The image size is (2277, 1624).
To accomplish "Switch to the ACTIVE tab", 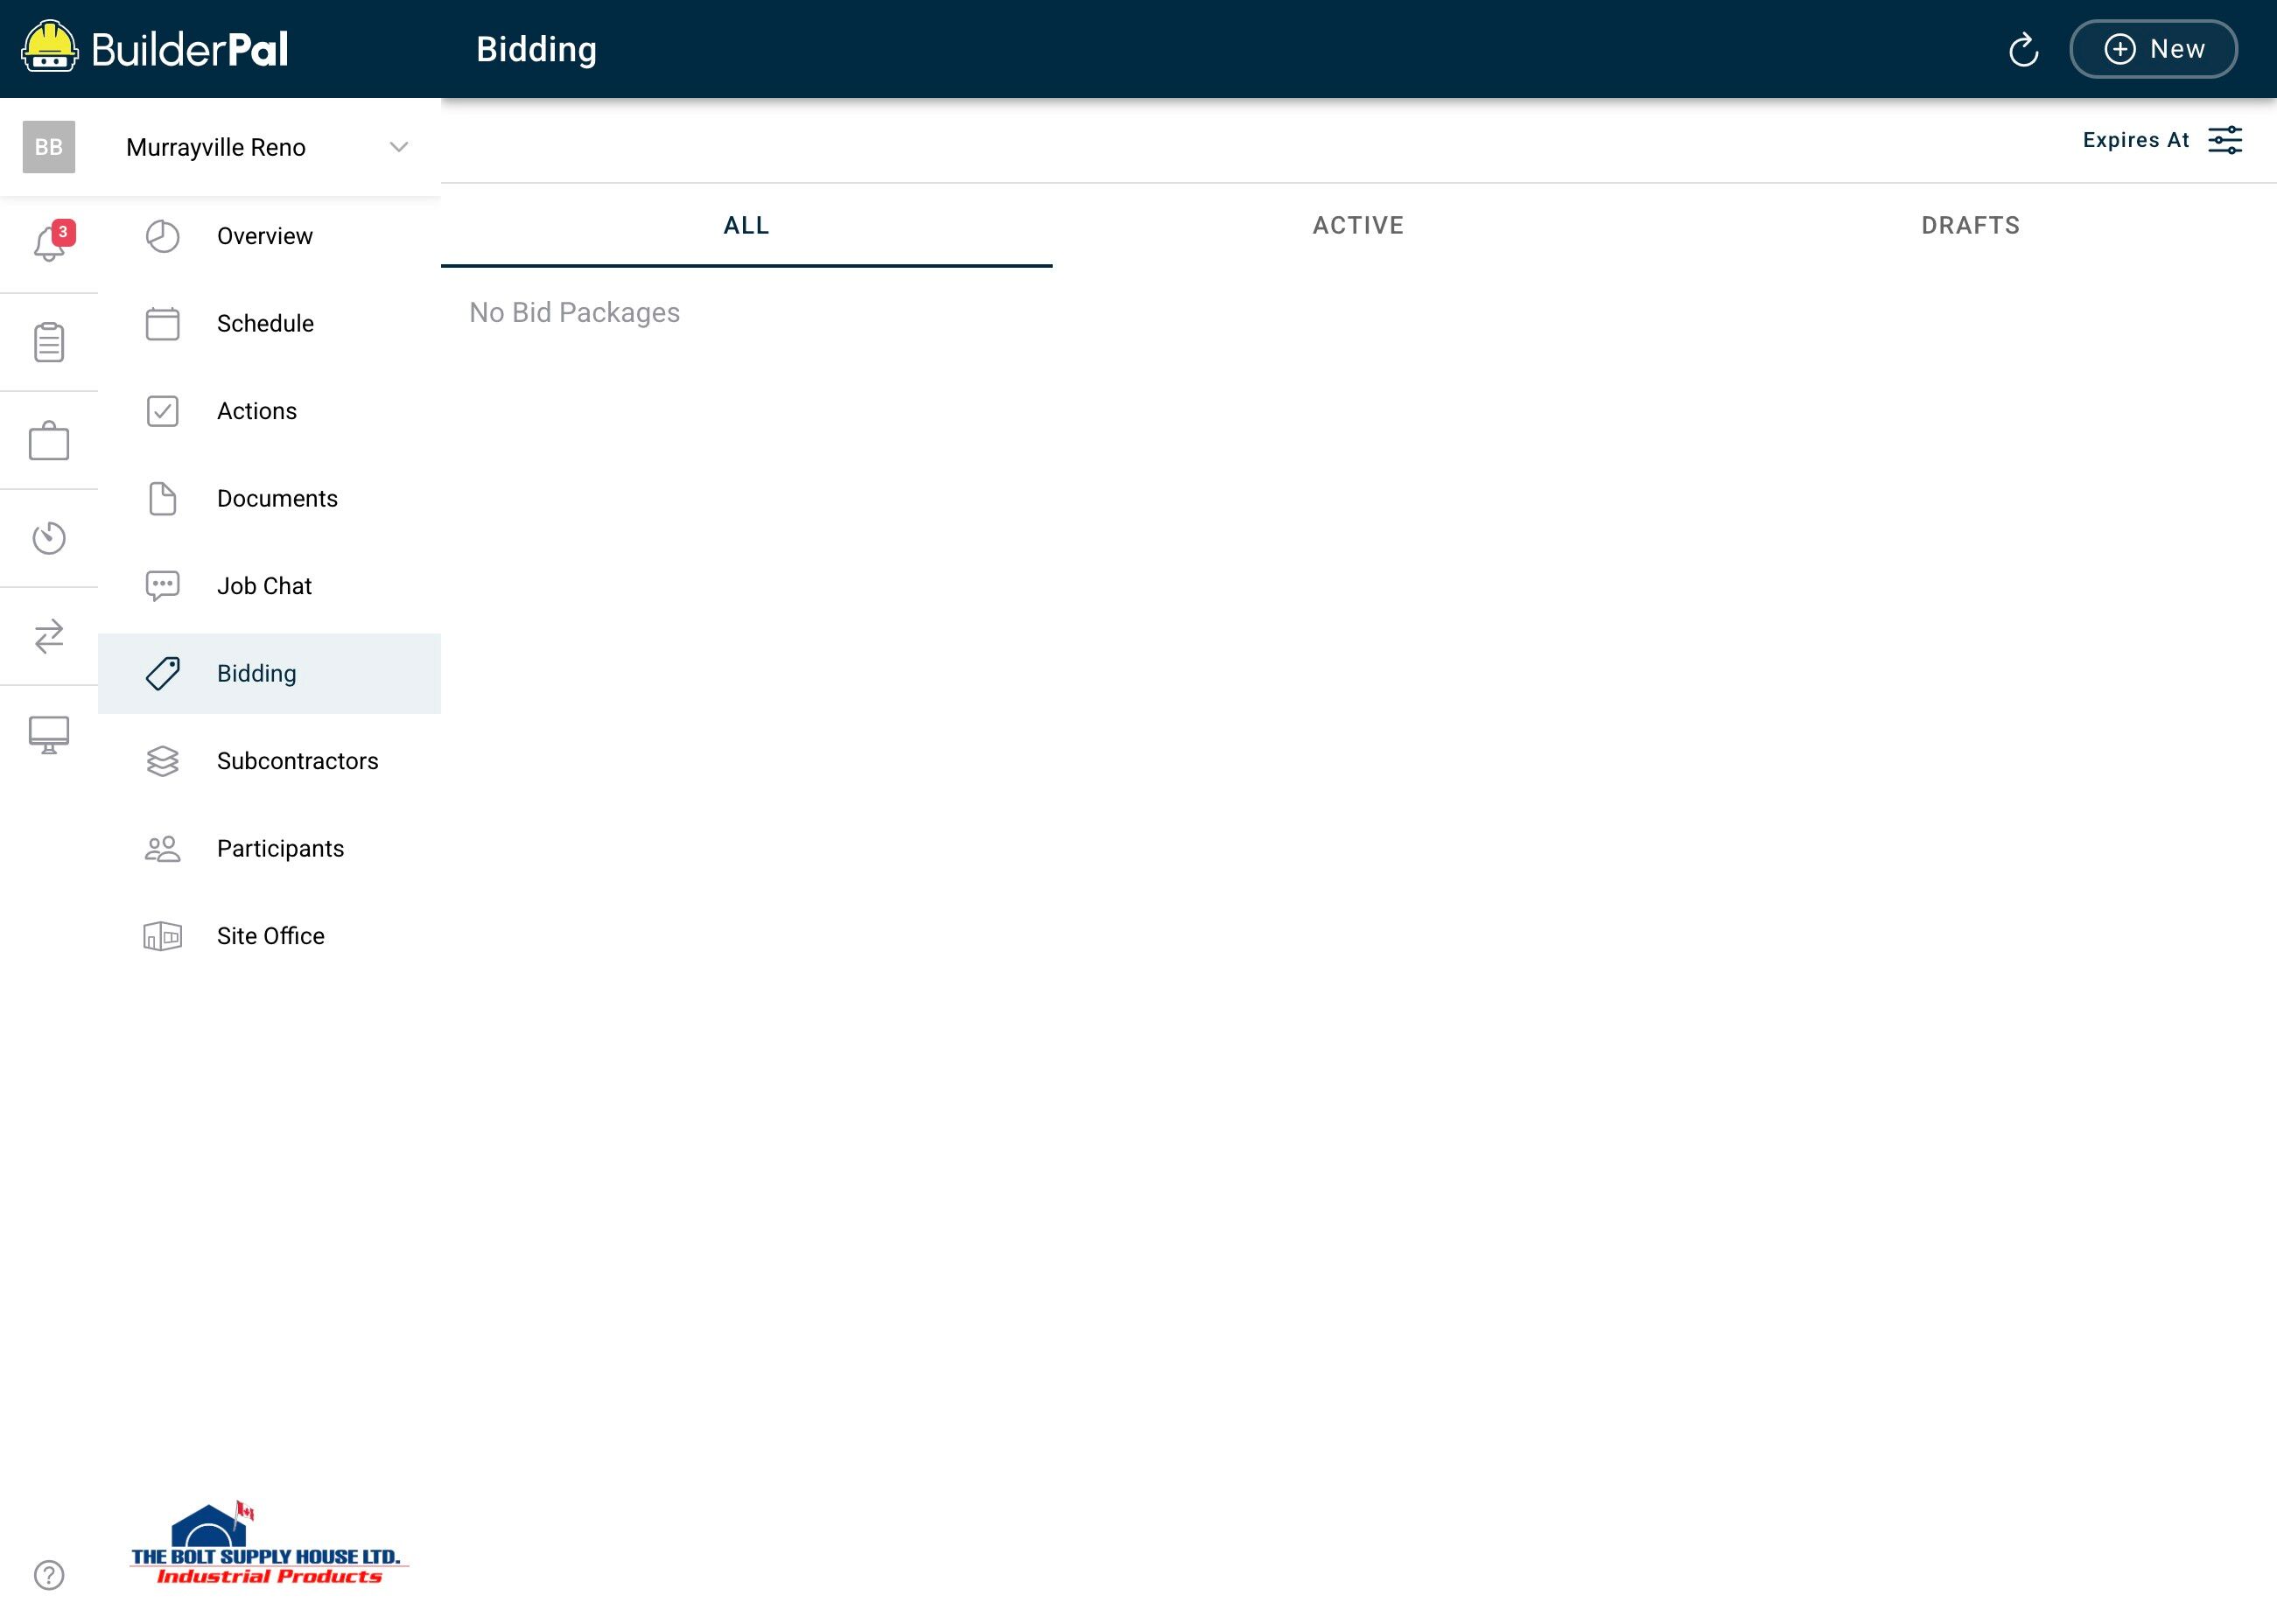I will [1357, 225].
